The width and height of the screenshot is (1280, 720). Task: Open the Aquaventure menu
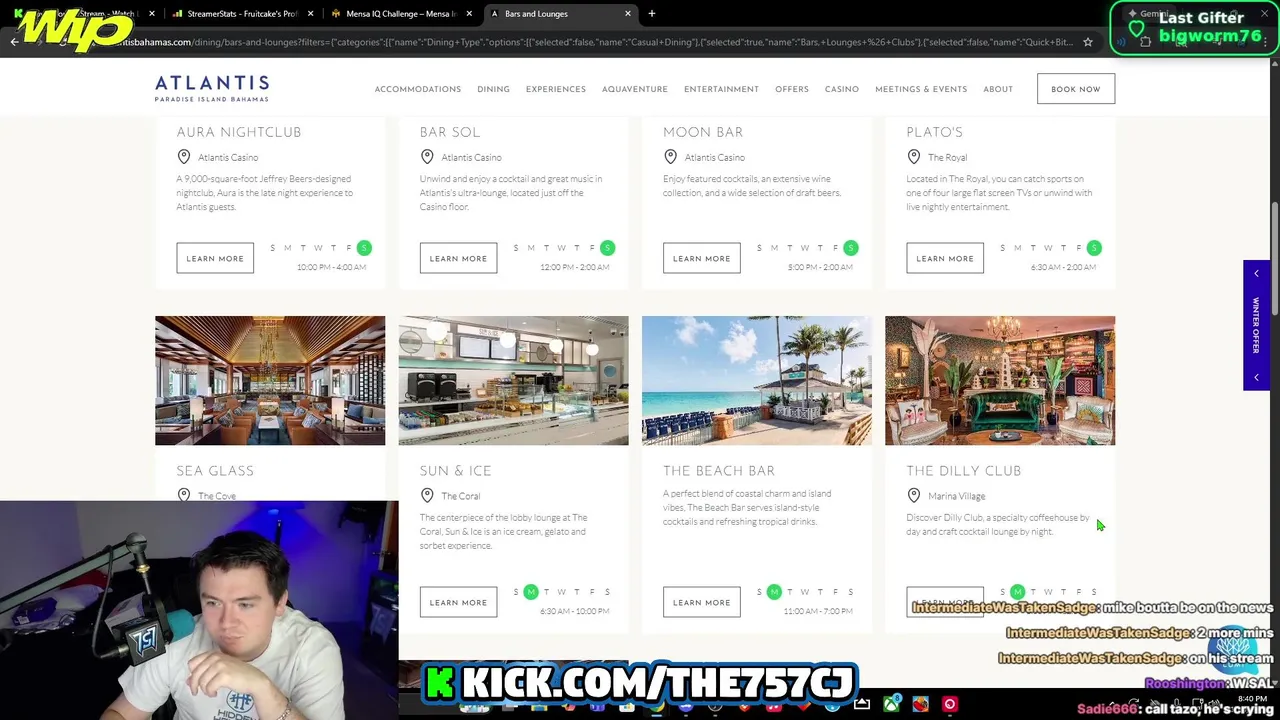(x=635, y=89)
